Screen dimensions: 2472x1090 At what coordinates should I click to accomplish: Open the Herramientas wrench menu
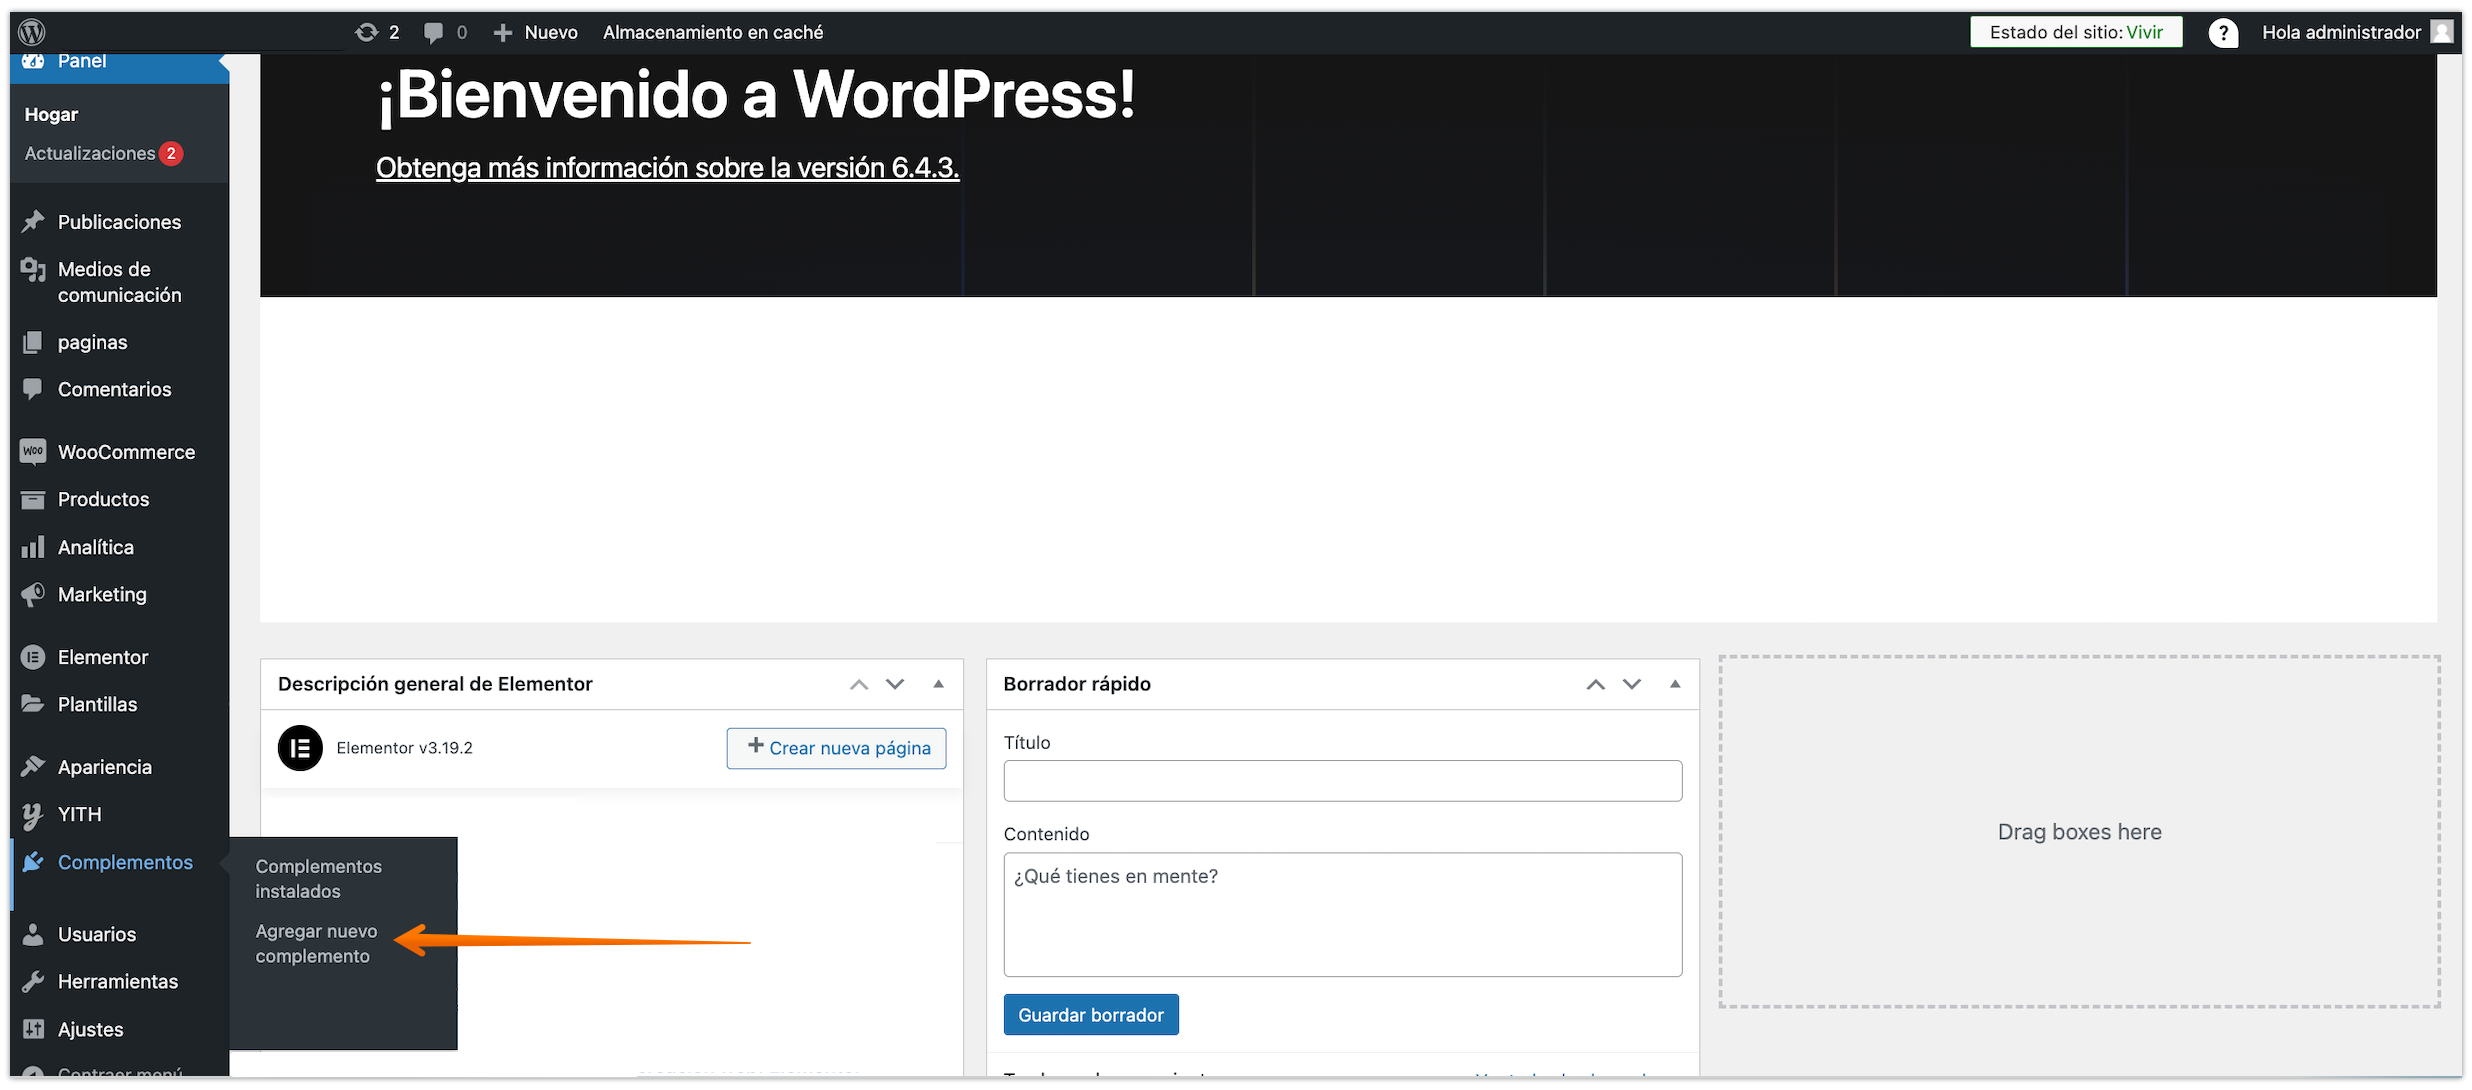117,981
